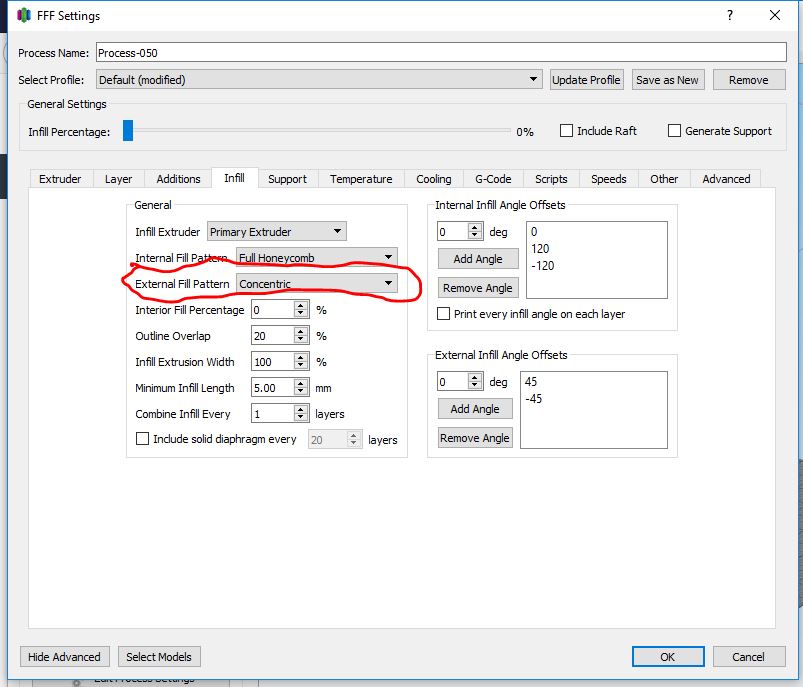Click the Save as New button
Viewport: 803px width, 687px height.
point(667,80)
